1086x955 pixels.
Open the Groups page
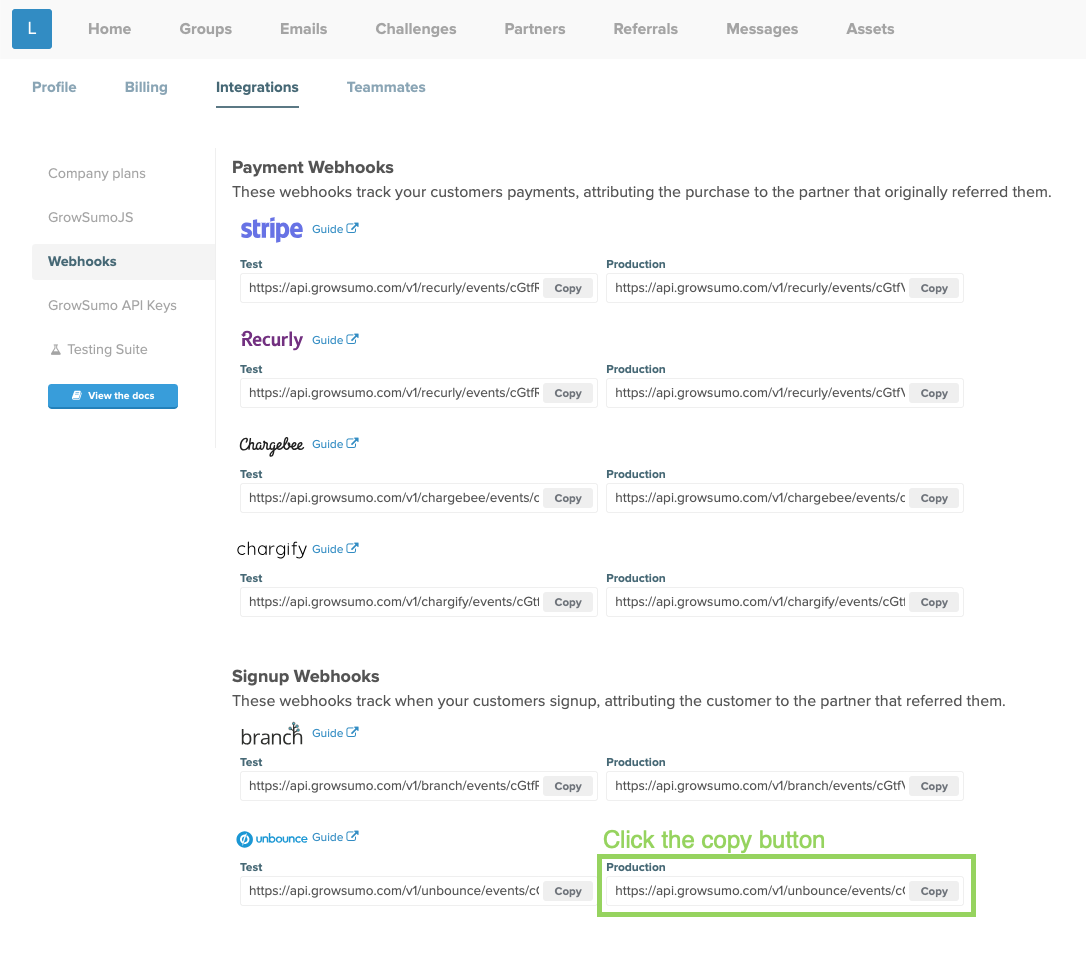click(206, 29)
